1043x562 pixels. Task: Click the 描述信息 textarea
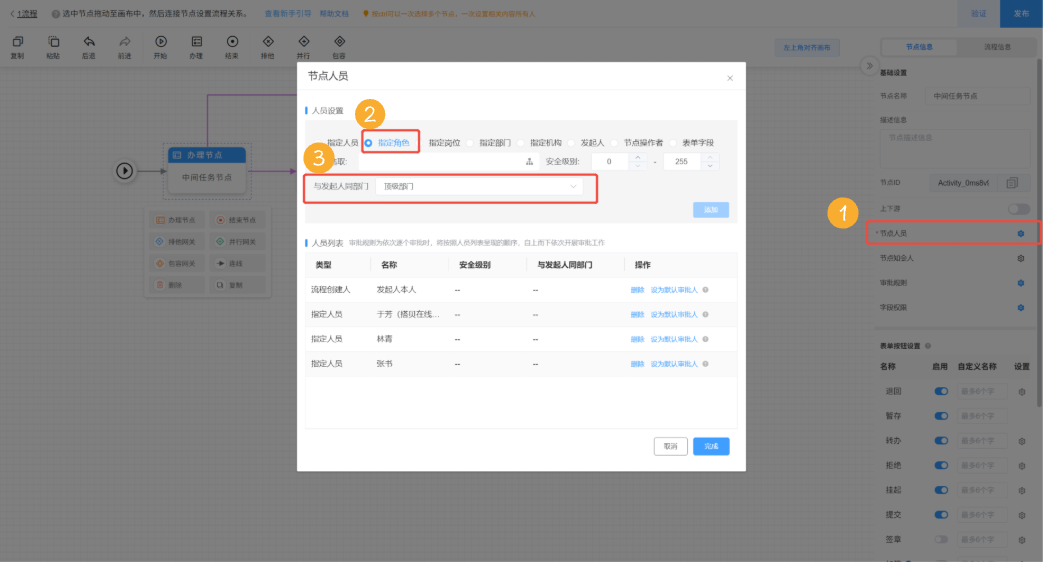point(955,148)
